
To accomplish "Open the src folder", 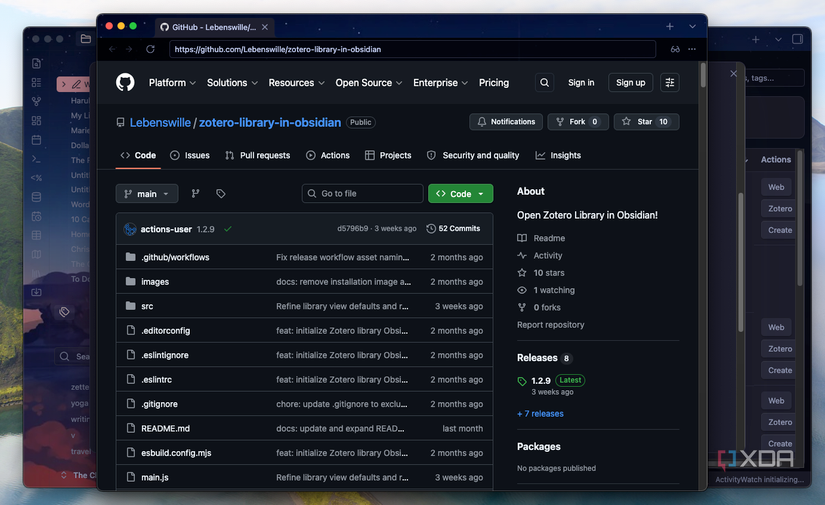I will coord(147,306).
